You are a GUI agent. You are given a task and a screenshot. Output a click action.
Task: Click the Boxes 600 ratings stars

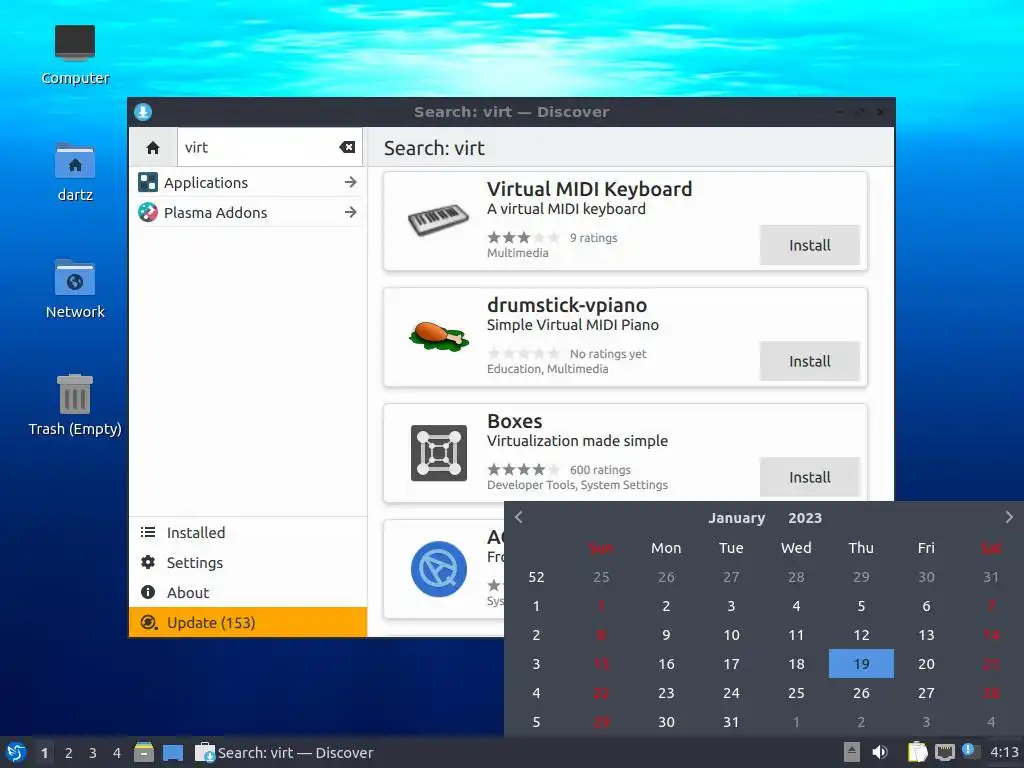524,470
